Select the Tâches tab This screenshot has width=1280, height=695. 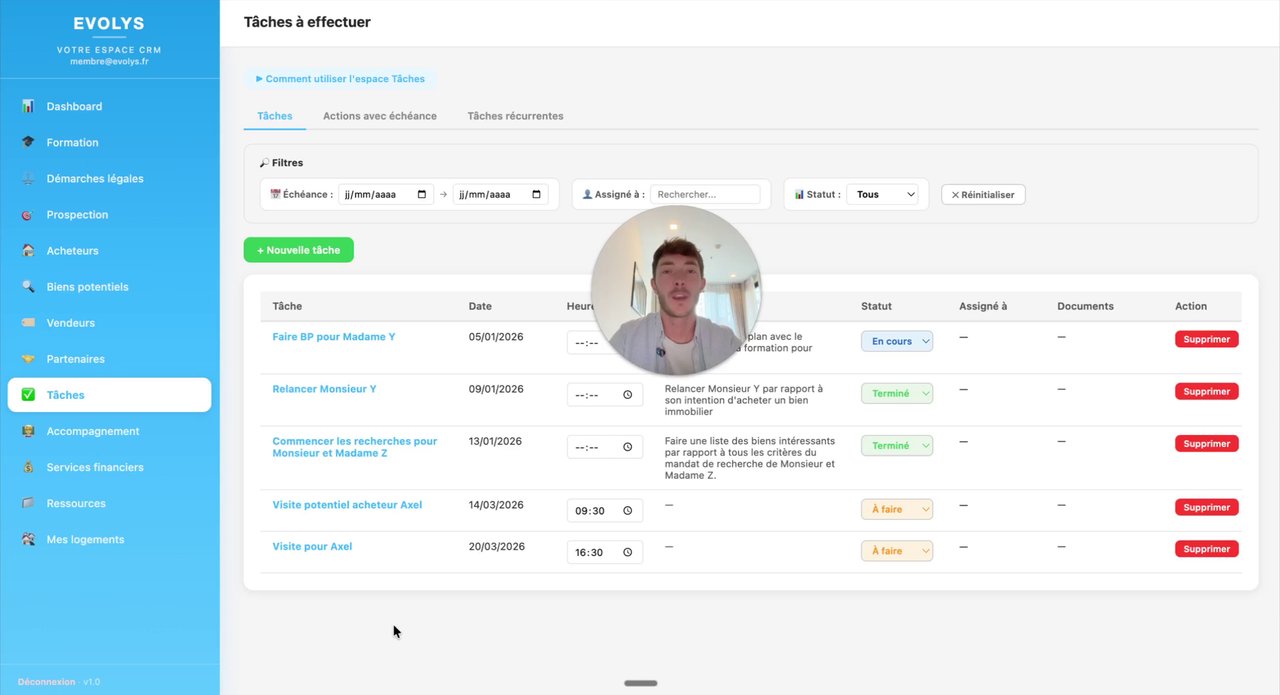[x=275, y=116]
